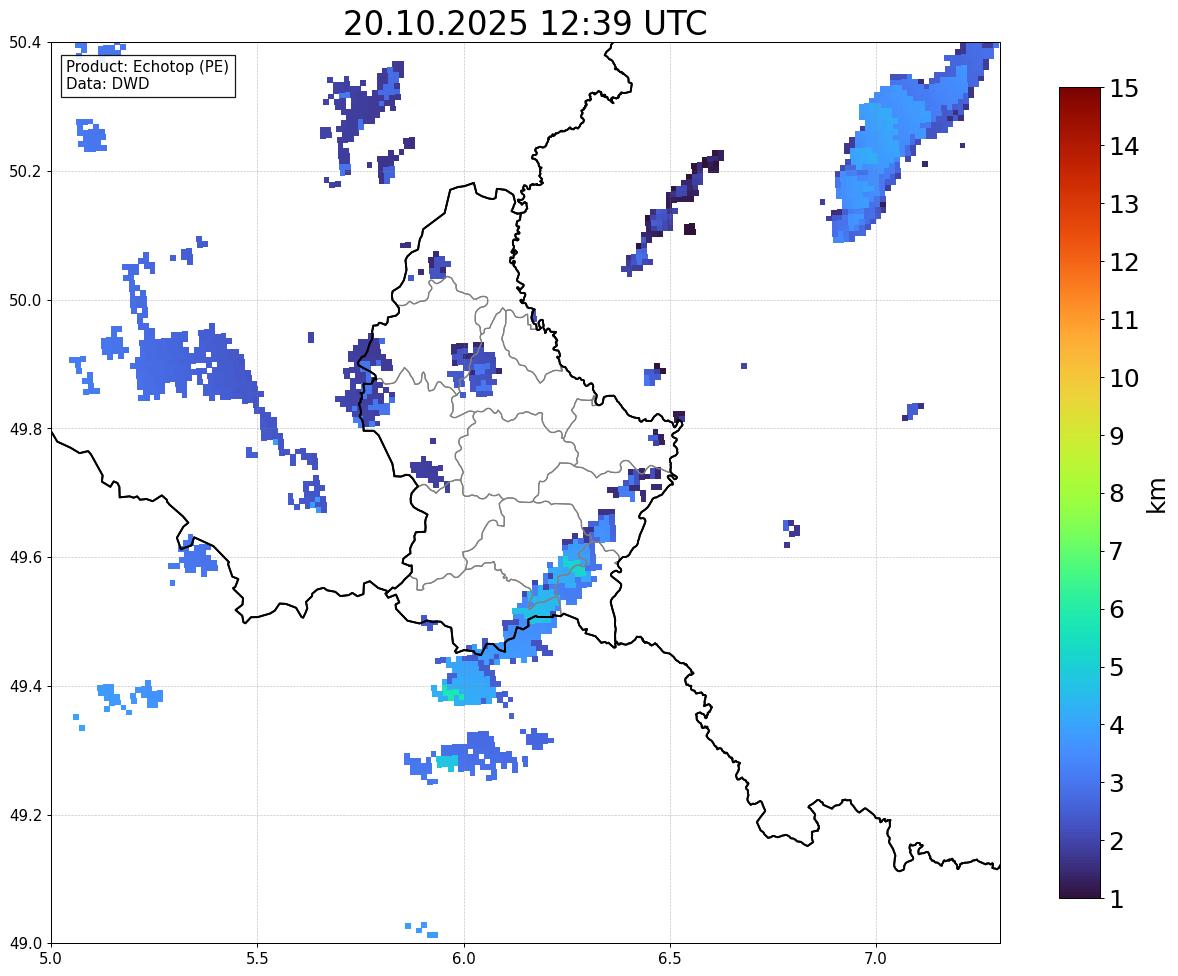This screenshot has height=976, width=1178.
Task: Click the colorbar tick label 14
Action: pyautogui.click(x=1124, y=147)
